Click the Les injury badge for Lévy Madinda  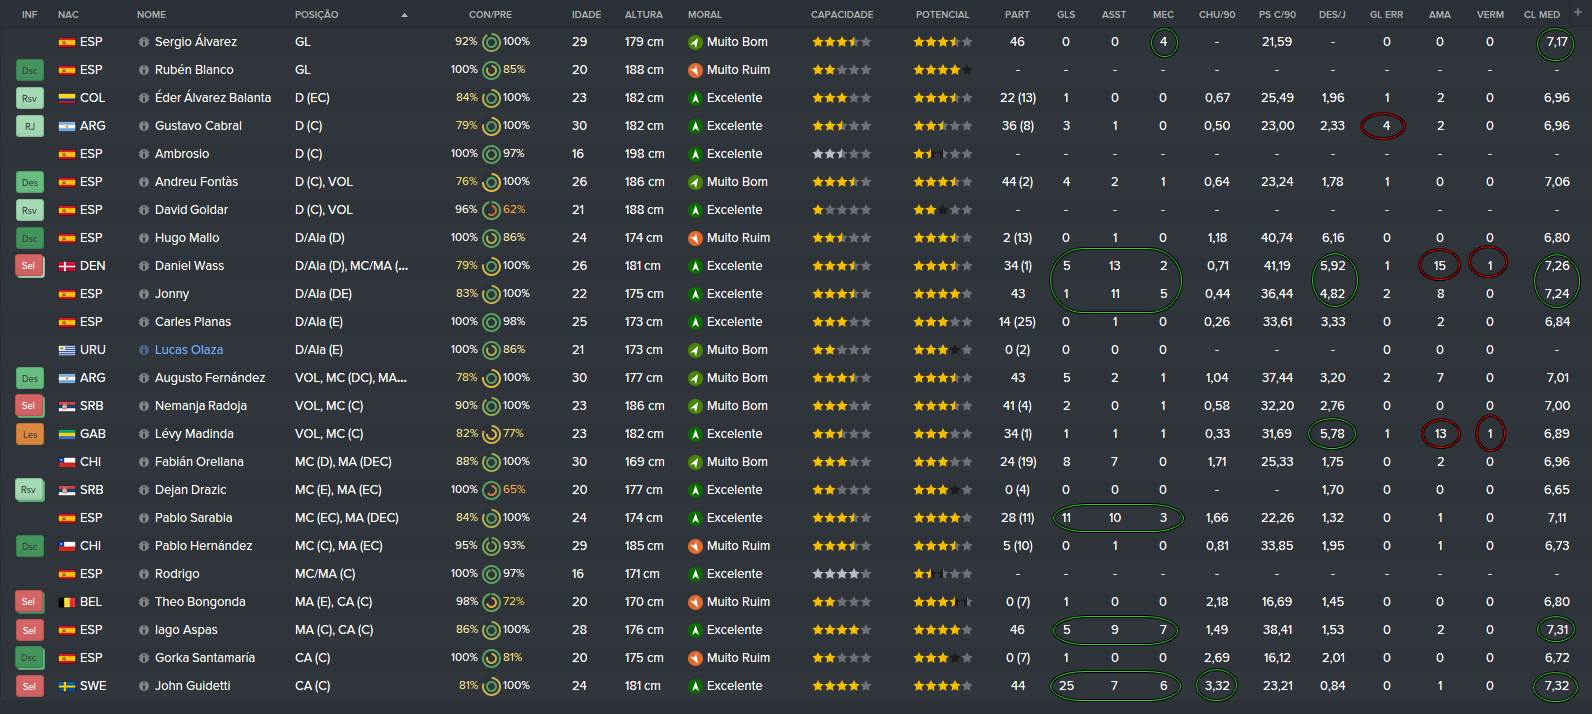[29, 434]
